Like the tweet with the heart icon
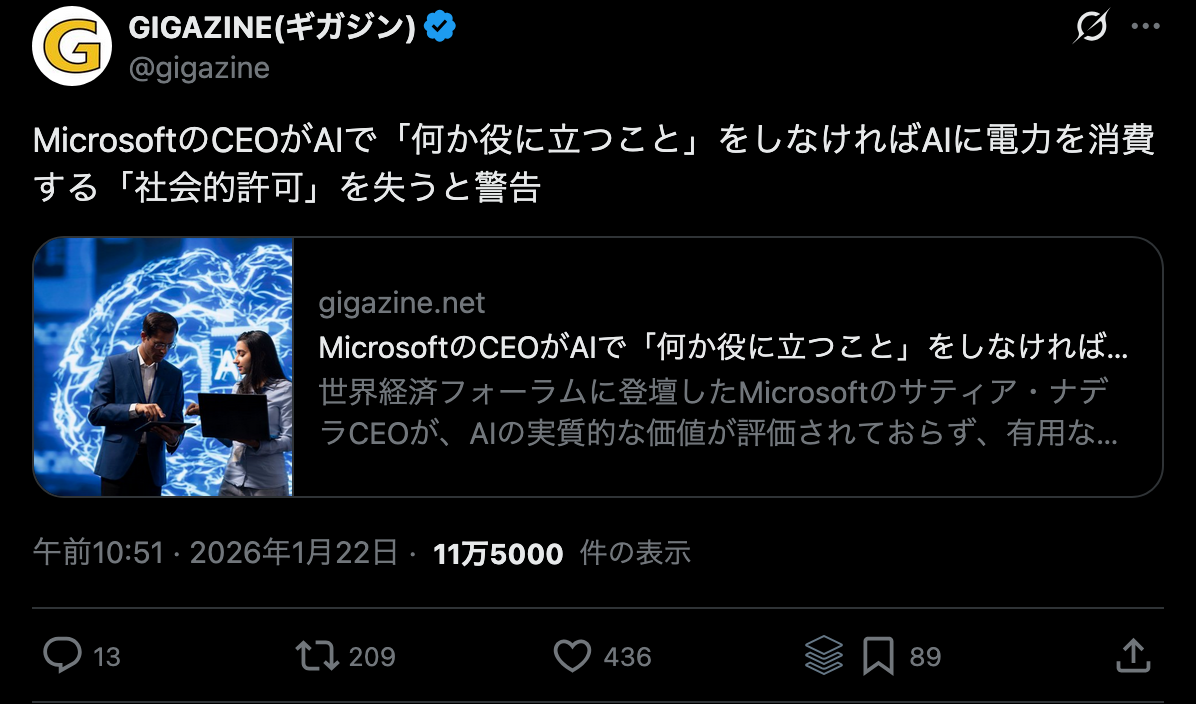 tap(573, 656)
